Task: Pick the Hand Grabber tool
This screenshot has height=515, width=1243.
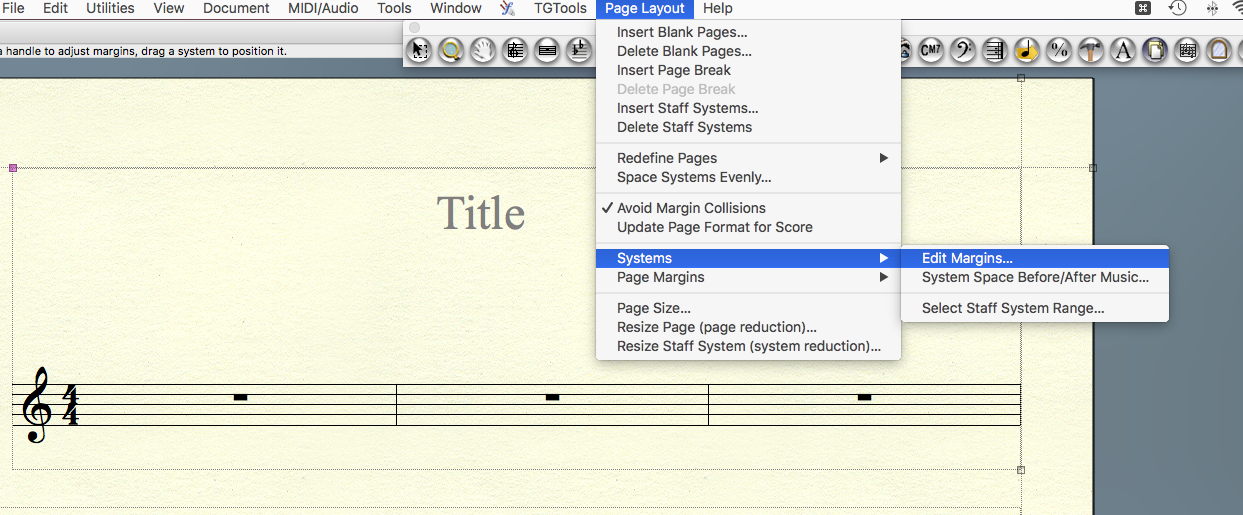Action: point(484,50)
